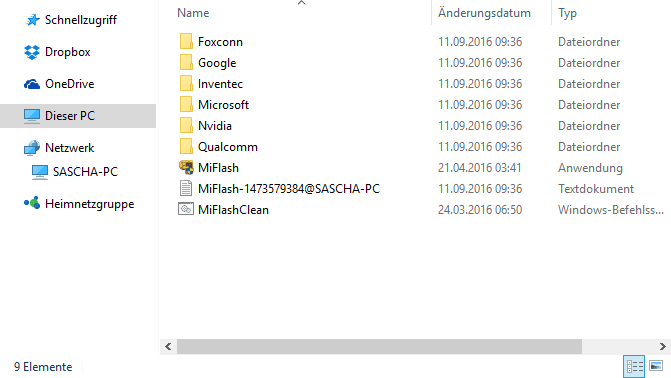
Task: Select SASCHA-PC under Netzwerk
Action: (85, 172)
